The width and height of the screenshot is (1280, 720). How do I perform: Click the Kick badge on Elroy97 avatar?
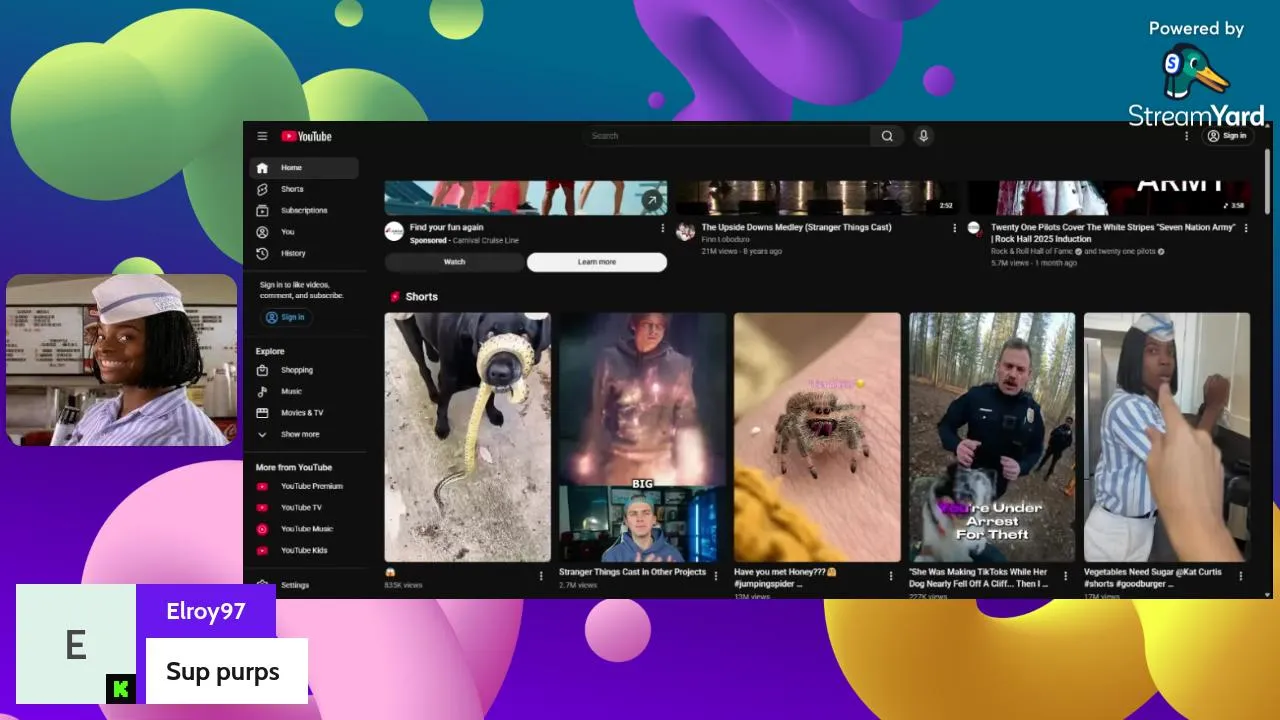coord(121,689)
